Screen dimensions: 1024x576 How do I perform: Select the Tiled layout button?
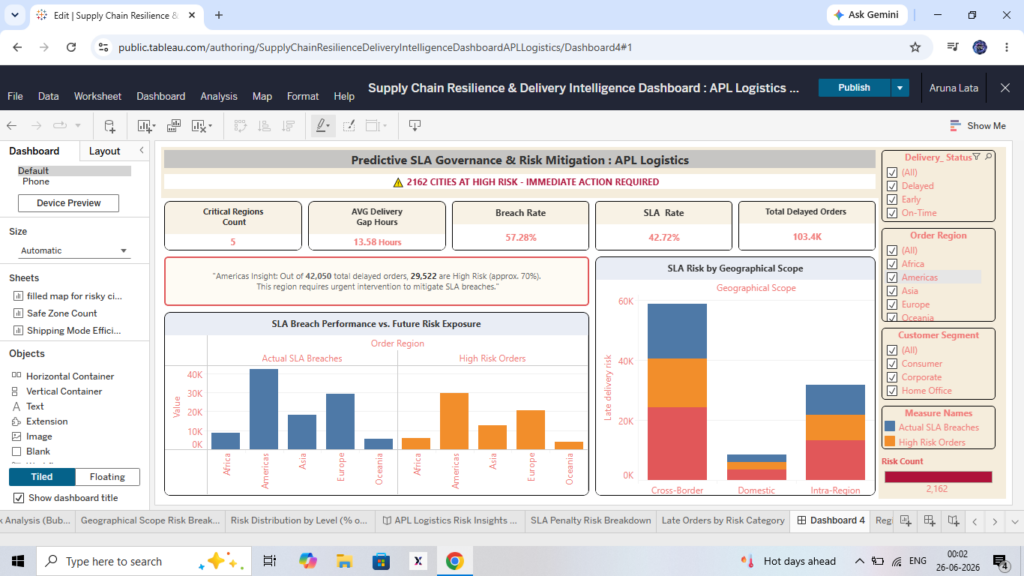[42, 477]
